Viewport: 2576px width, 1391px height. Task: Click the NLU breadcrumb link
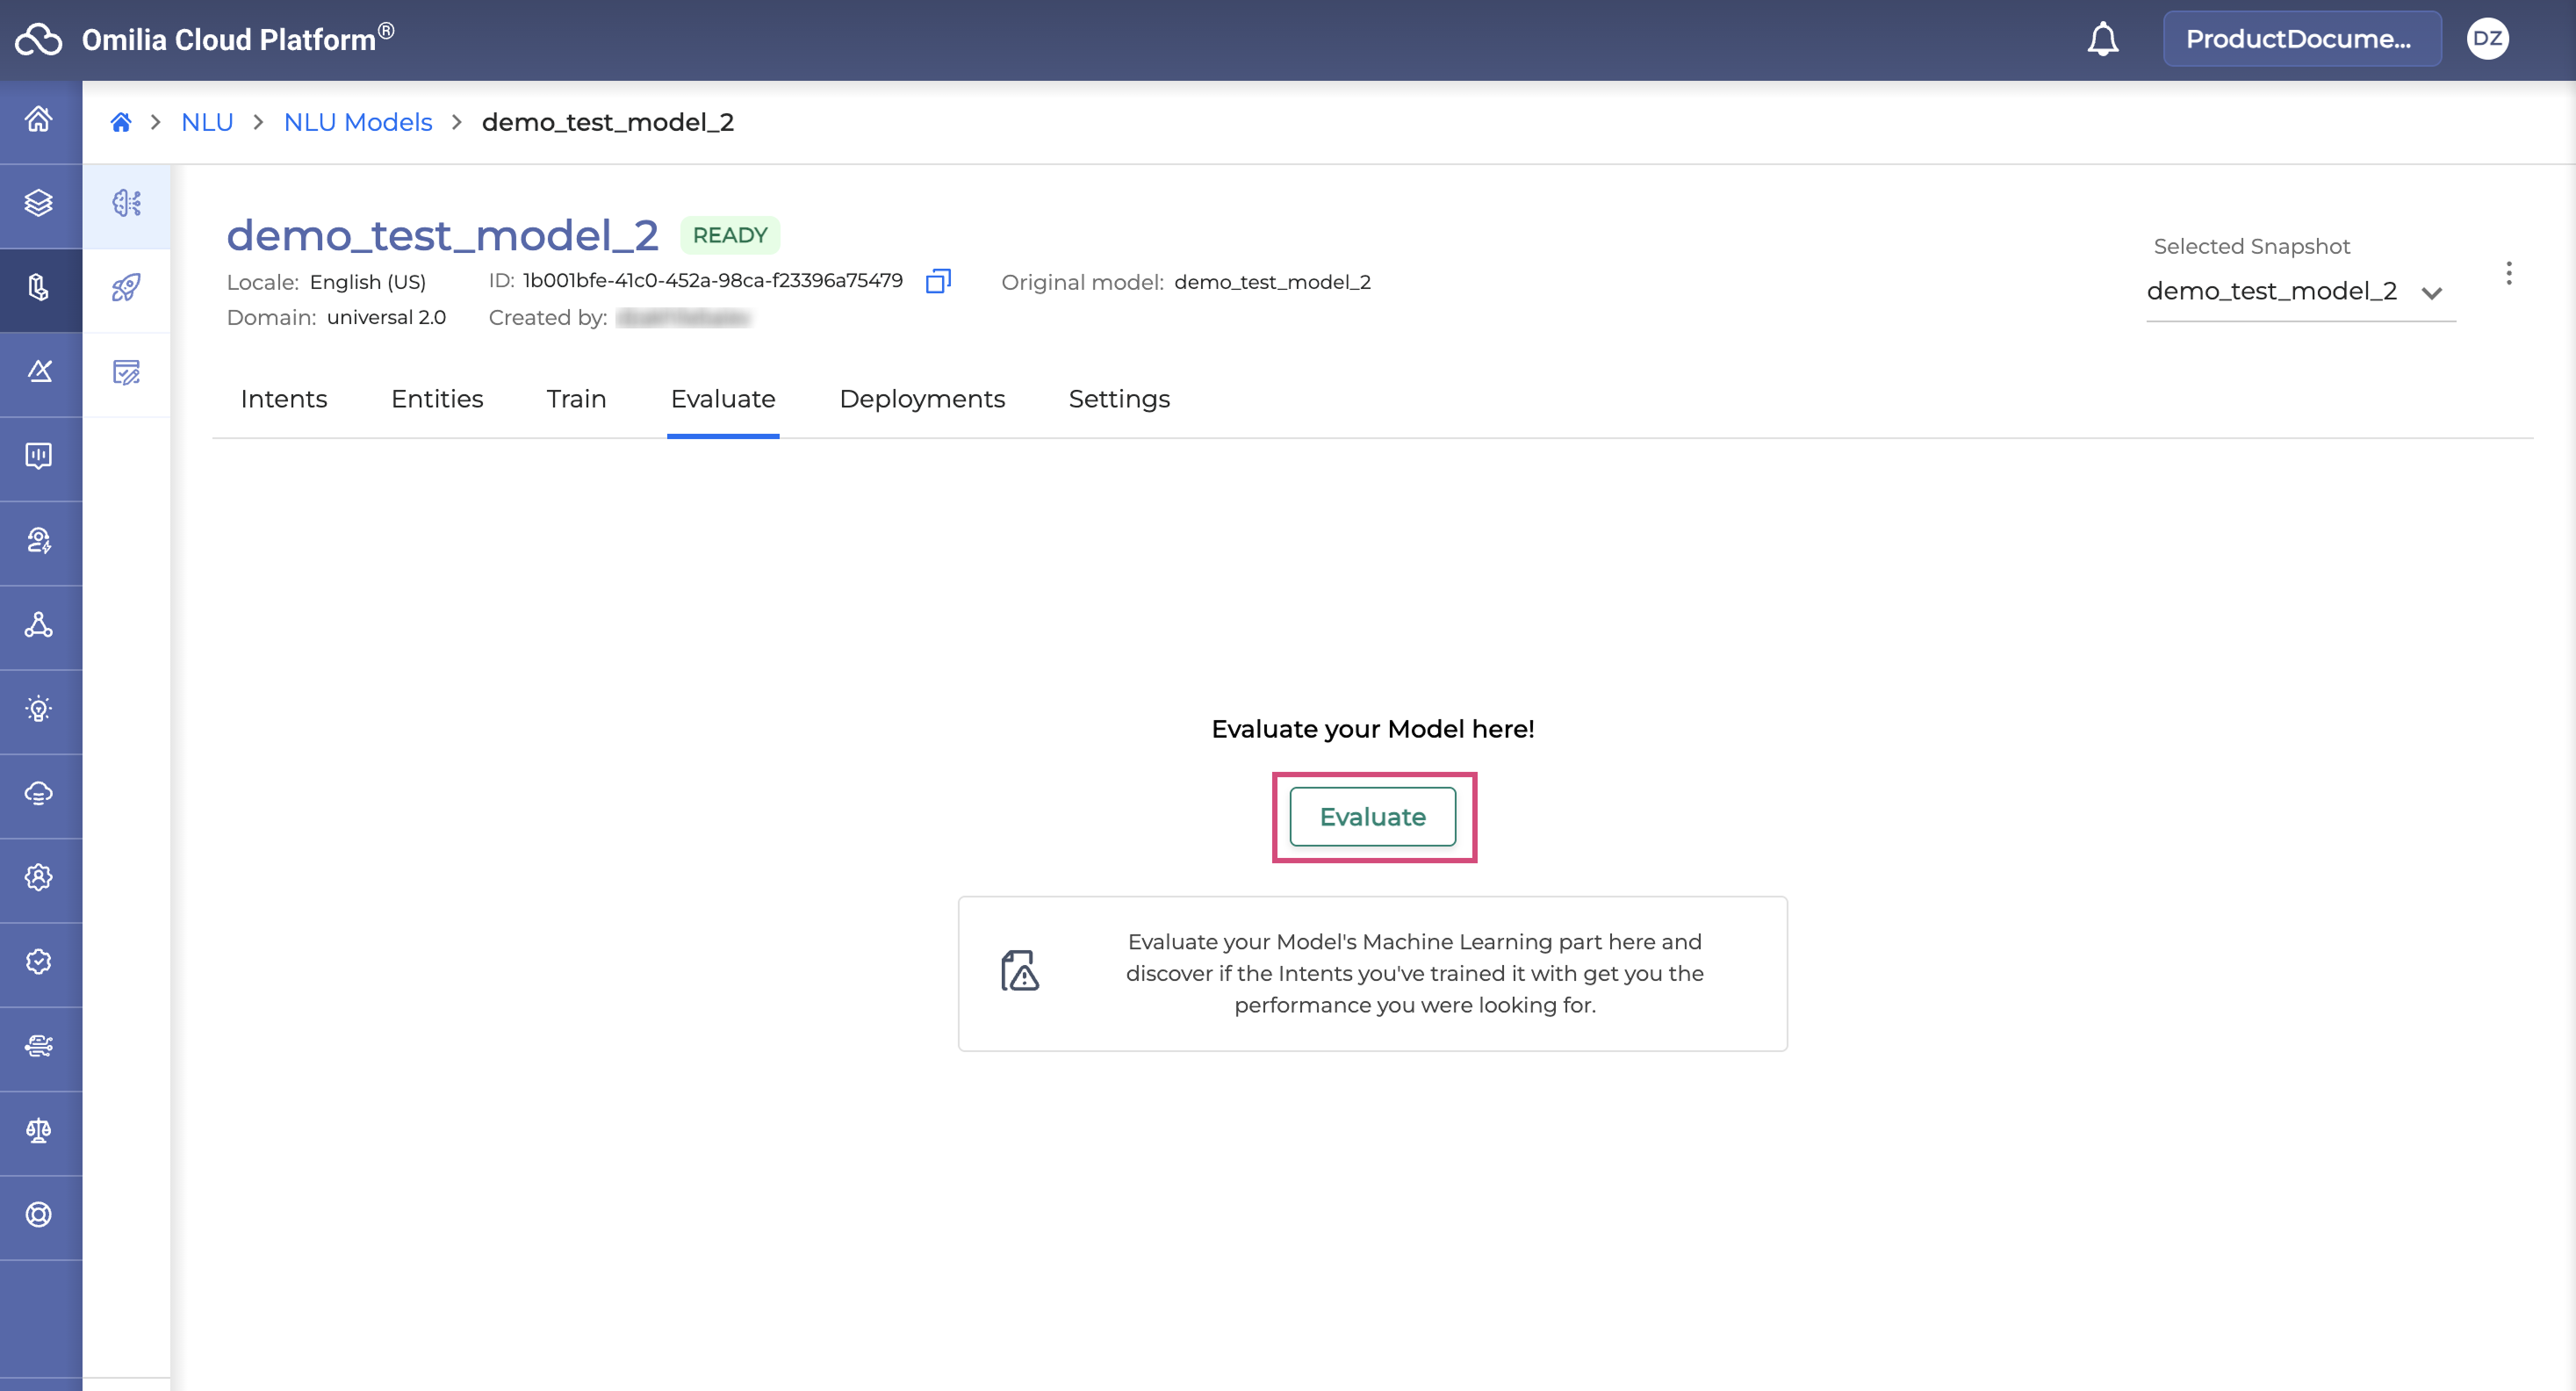[207, 122]
